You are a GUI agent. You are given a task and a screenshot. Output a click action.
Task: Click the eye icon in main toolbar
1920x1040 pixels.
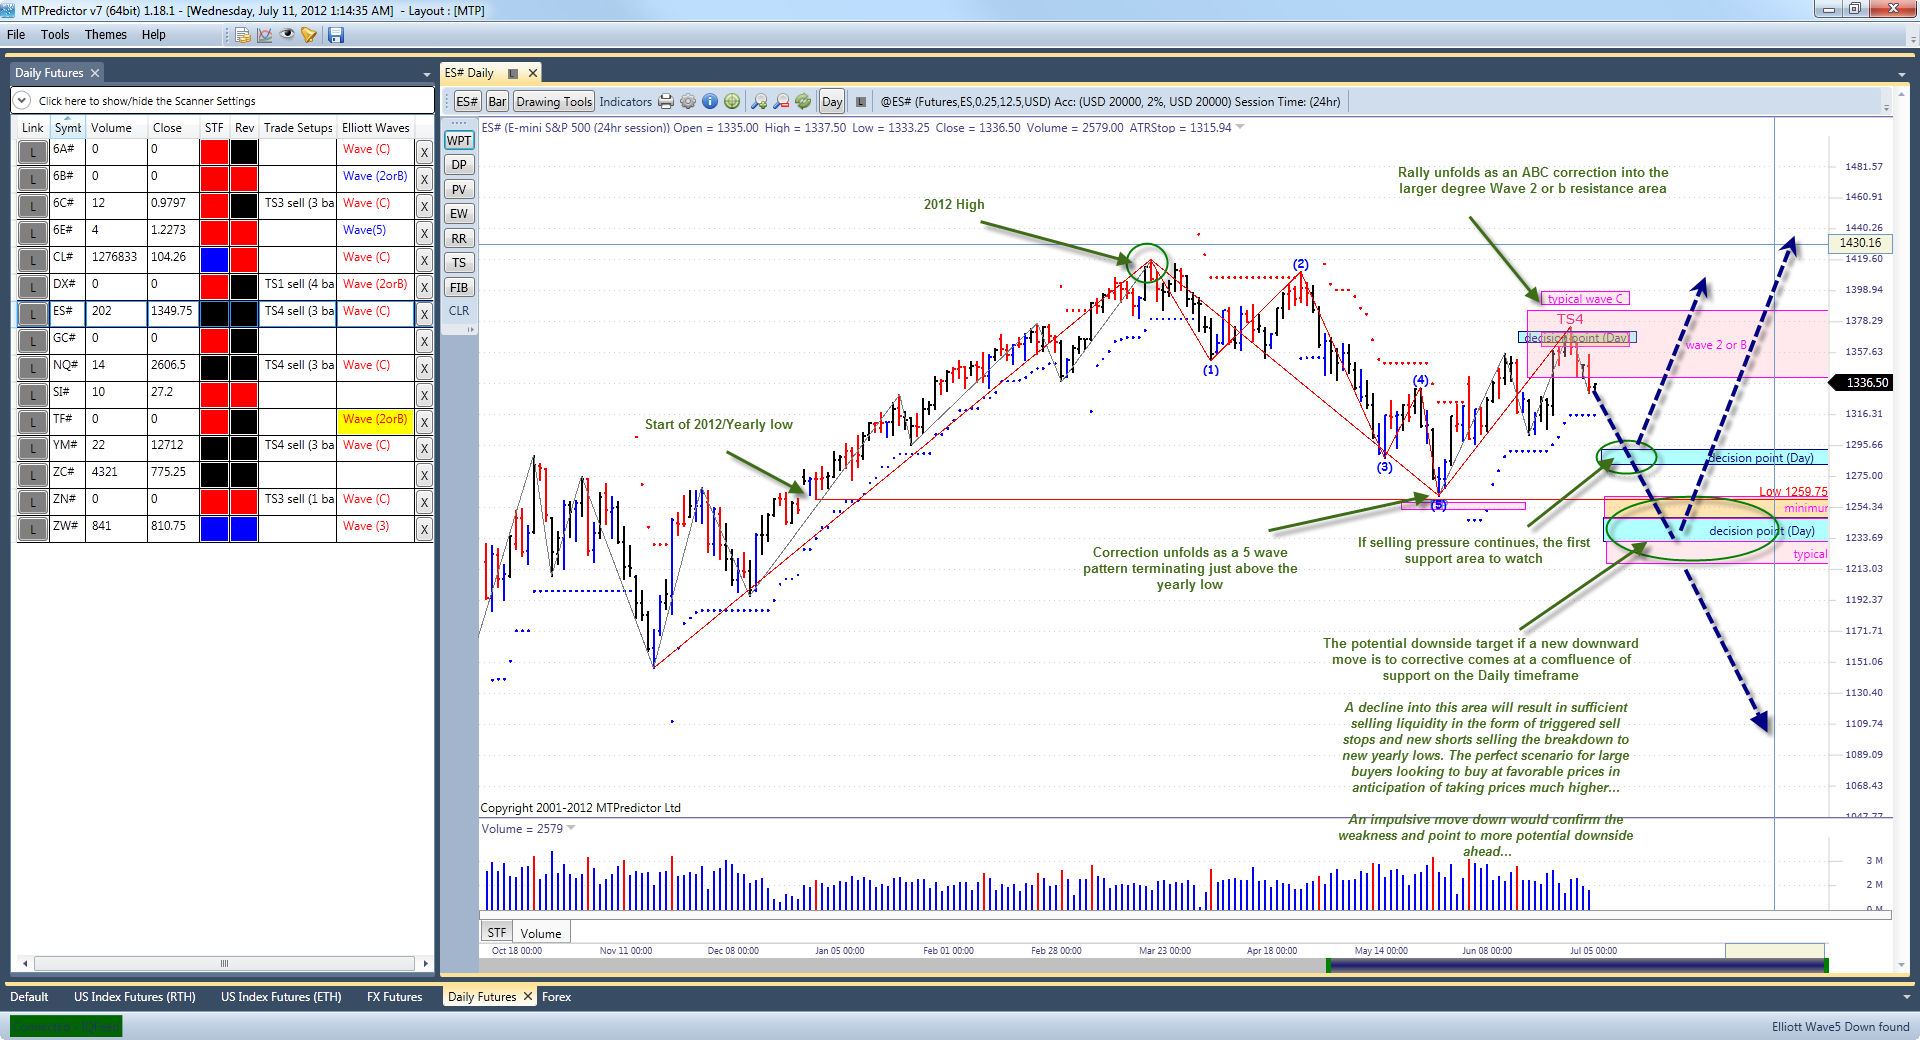coord(287,35)
